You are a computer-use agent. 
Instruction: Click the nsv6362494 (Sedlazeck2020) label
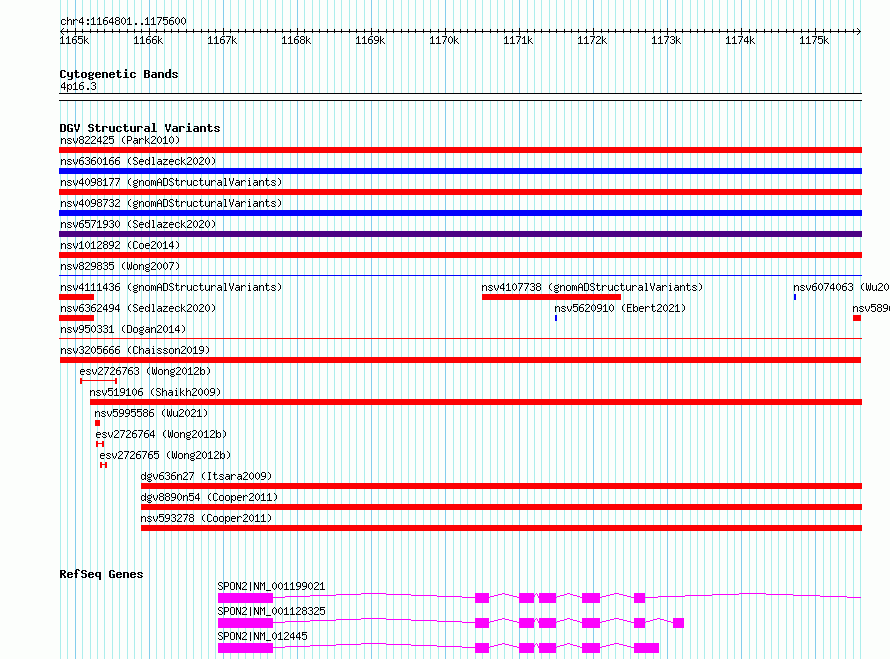click(138, 308)
